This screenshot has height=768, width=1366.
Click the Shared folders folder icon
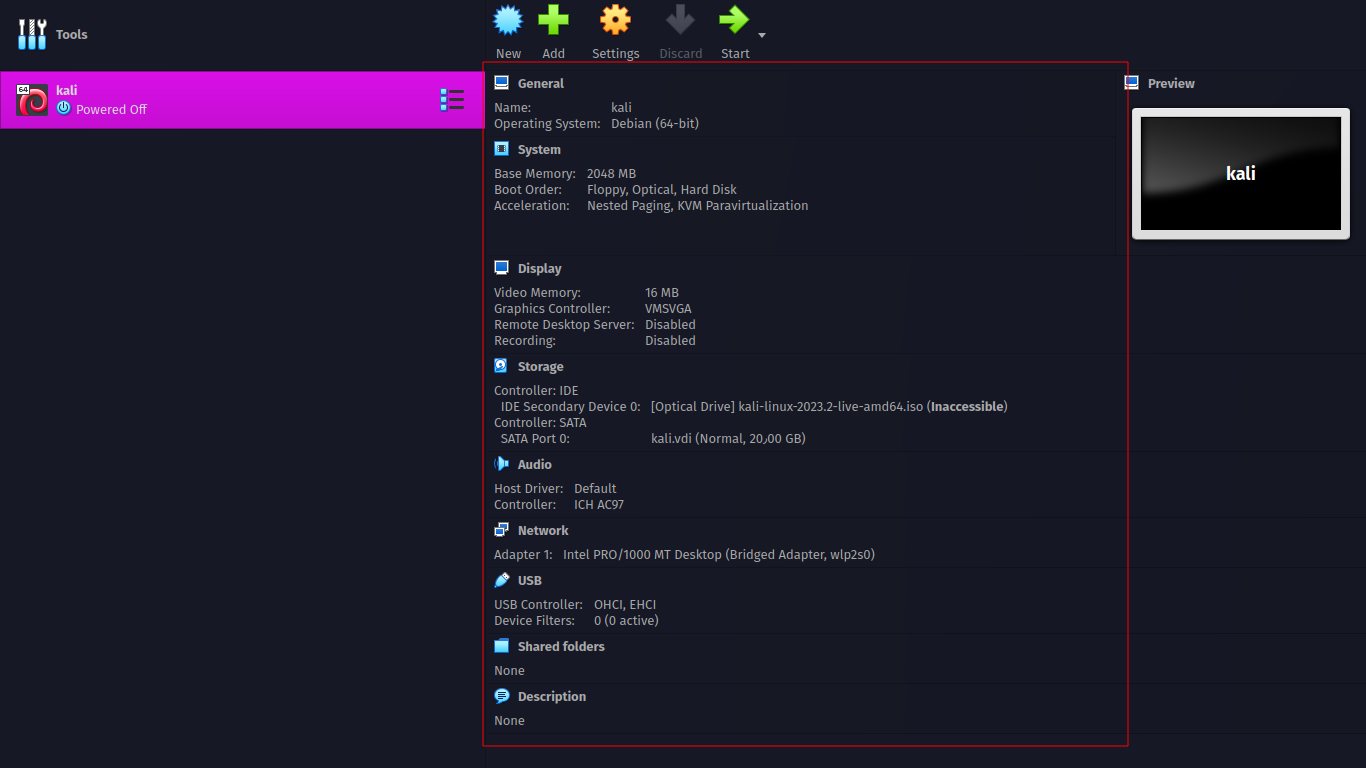(502, 646)
